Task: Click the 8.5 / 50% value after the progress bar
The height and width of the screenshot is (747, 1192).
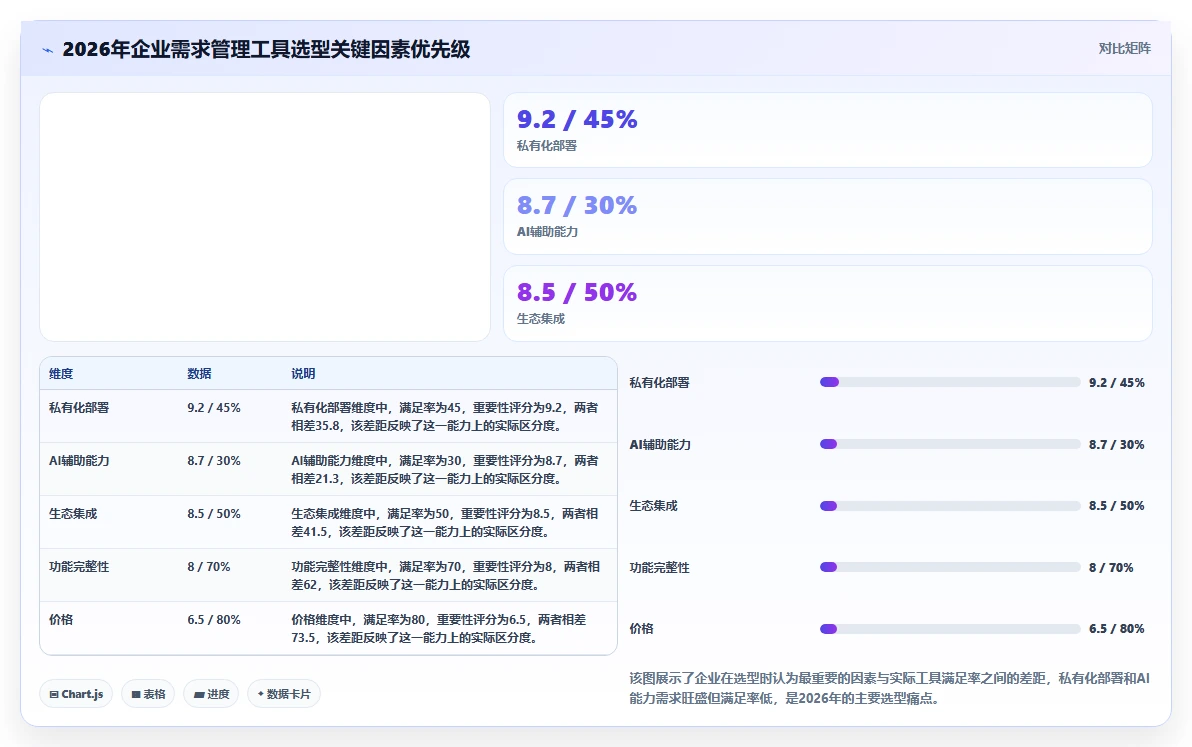Action: [x=1117, y=506]
